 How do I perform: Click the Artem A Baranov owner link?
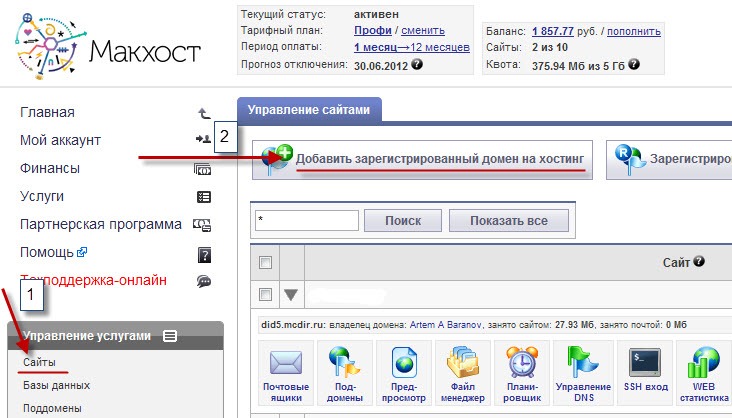point(445,325)
